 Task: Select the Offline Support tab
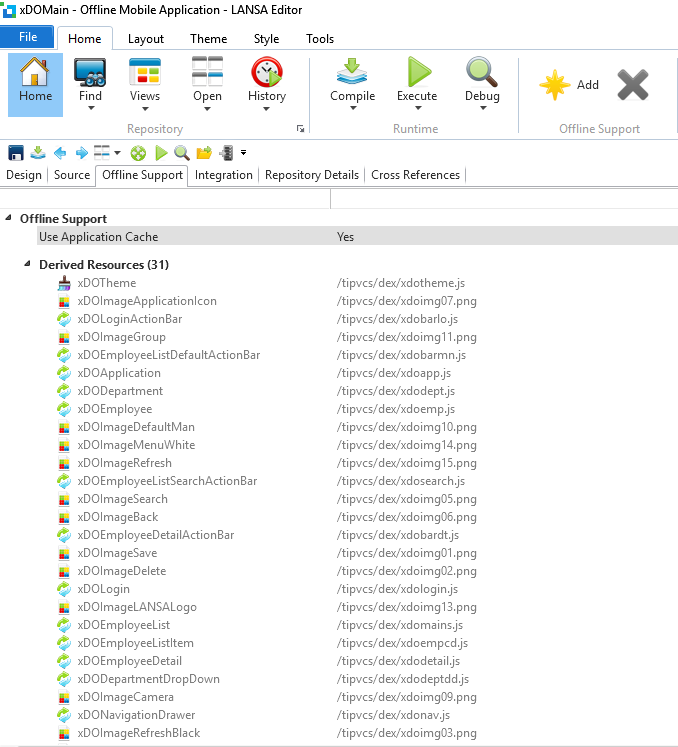pos(142,175)
